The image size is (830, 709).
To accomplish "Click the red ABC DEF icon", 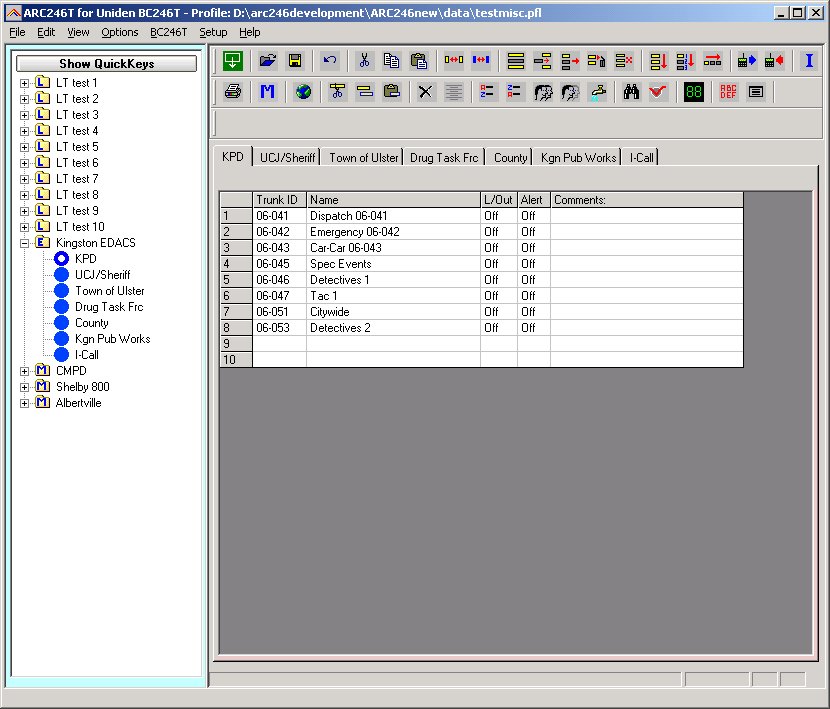I will coord(728,92).
